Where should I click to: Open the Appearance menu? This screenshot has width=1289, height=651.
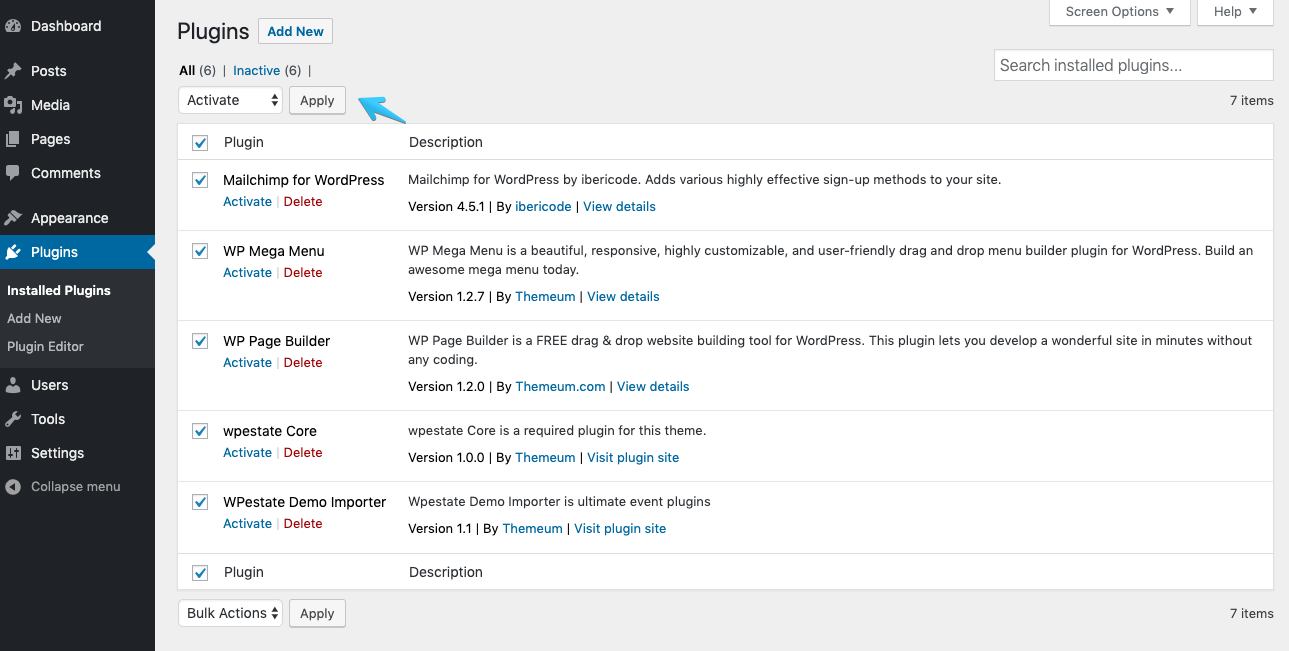69,218
